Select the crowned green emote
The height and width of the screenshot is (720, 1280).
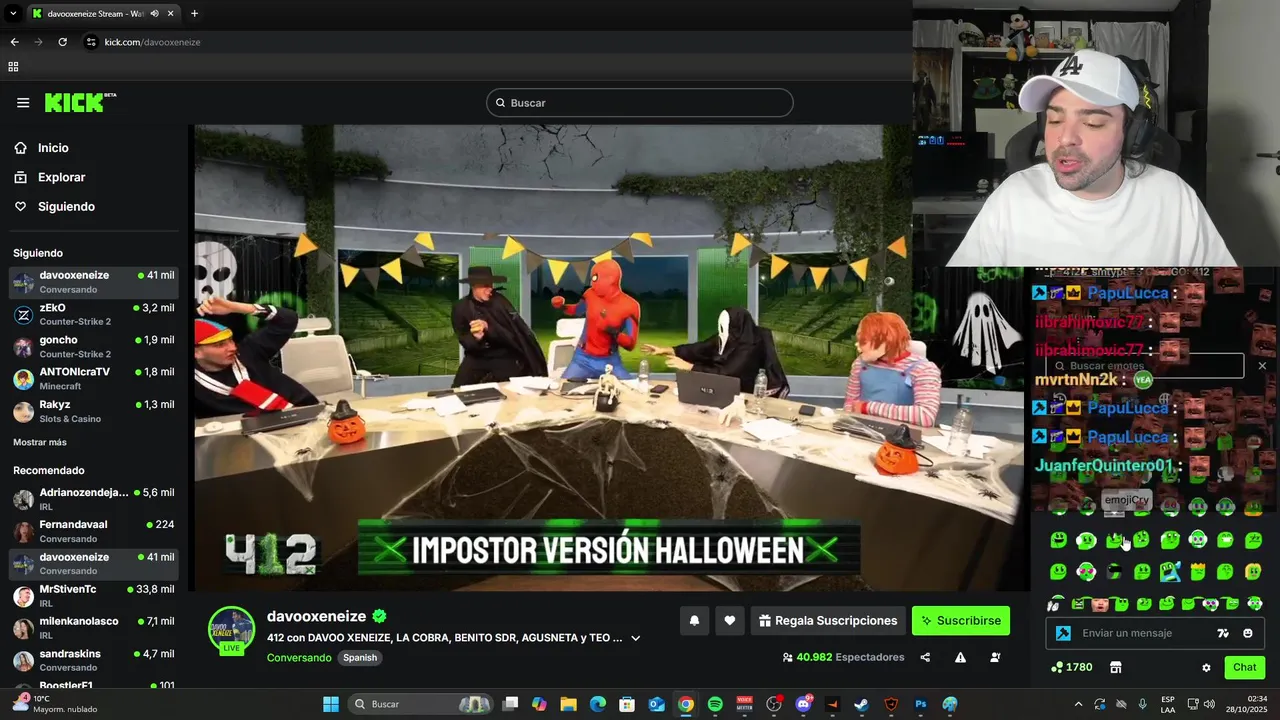point(1198,571)
